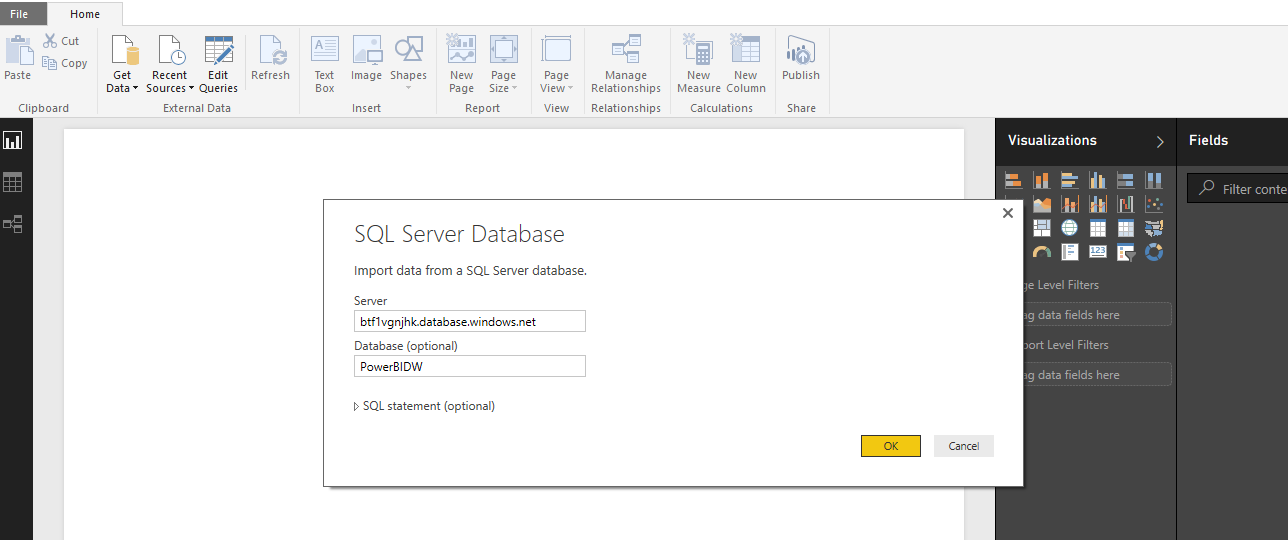1288x540 pixels.
Task: Select Waterfall chart visualization
Action: coord(1126,204)
